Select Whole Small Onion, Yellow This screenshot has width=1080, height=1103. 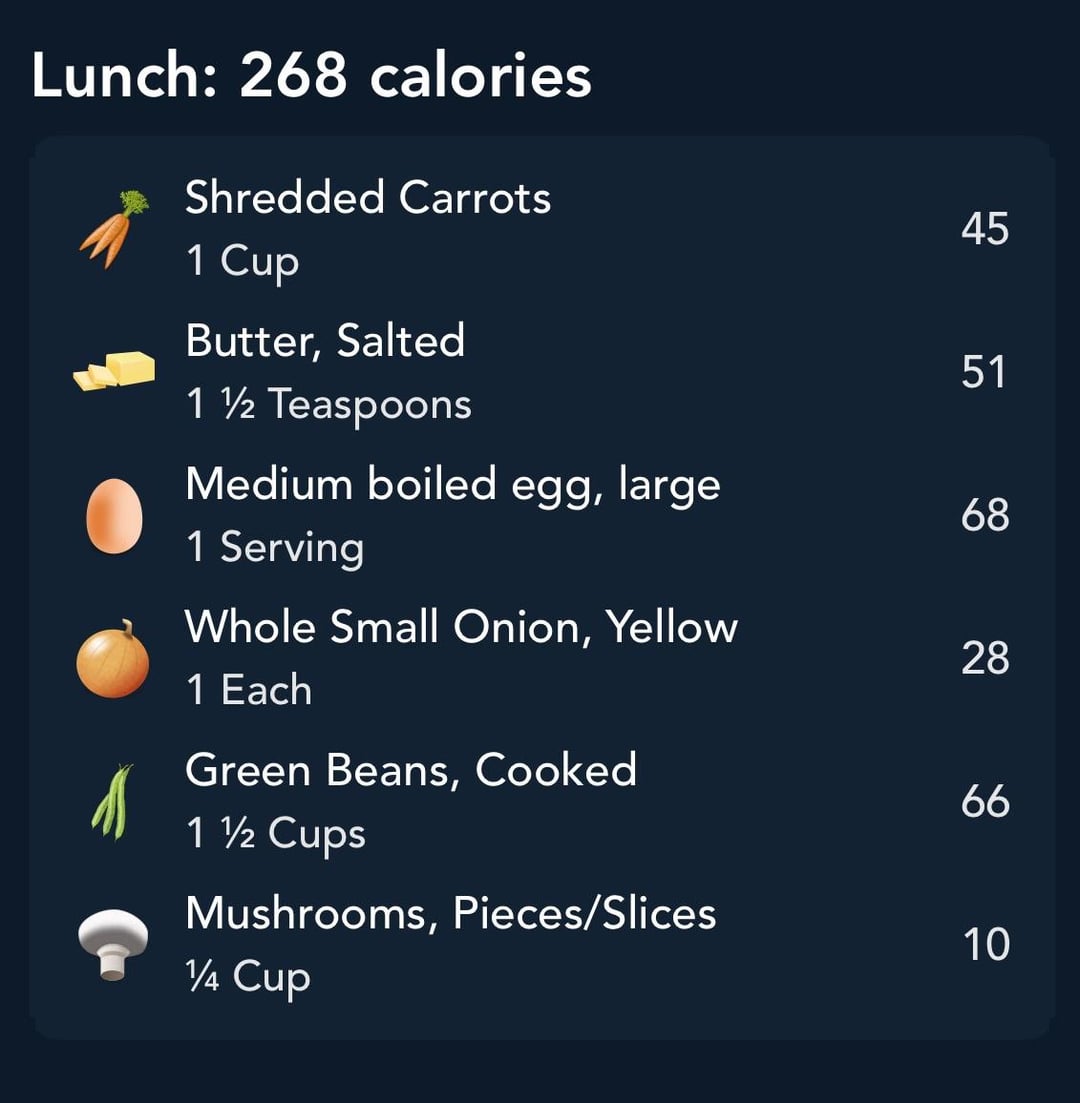click(x=542, y=658)
